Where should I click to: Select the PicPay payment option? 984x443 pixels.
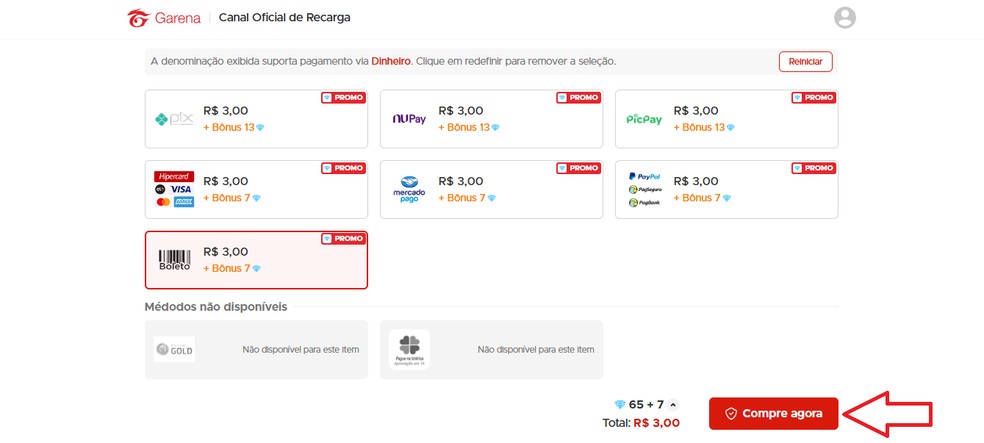[727, 119]
